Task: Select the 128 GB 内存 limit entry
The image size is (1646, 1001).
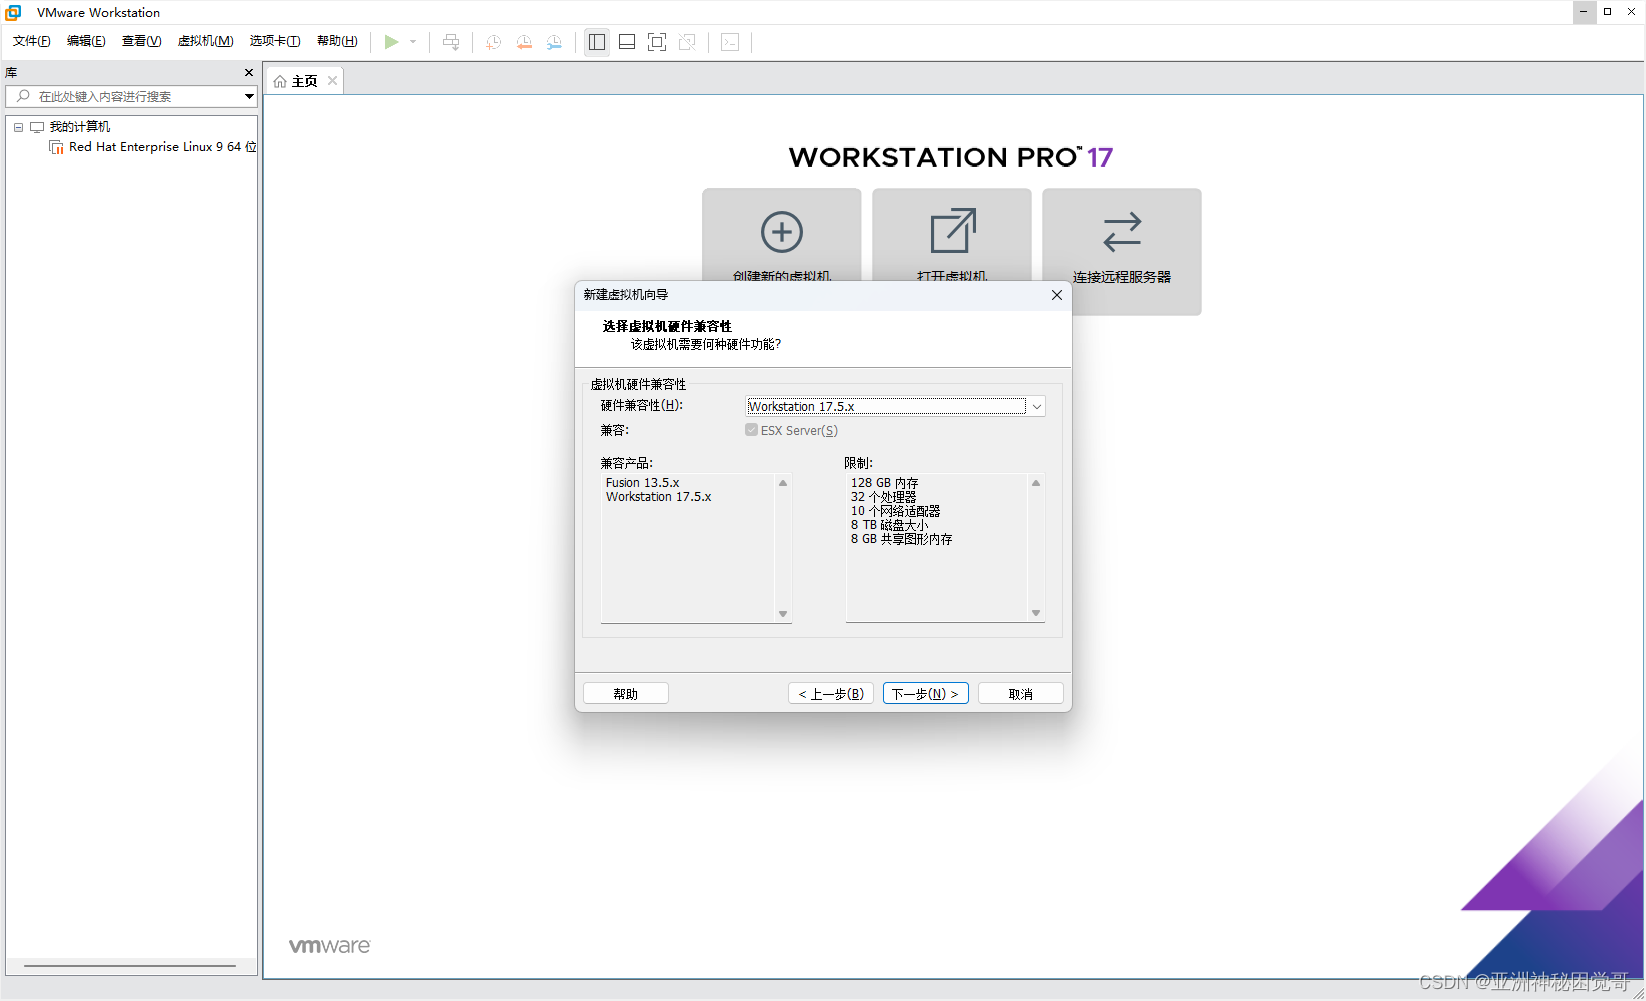Action: (x=884, y=483)
